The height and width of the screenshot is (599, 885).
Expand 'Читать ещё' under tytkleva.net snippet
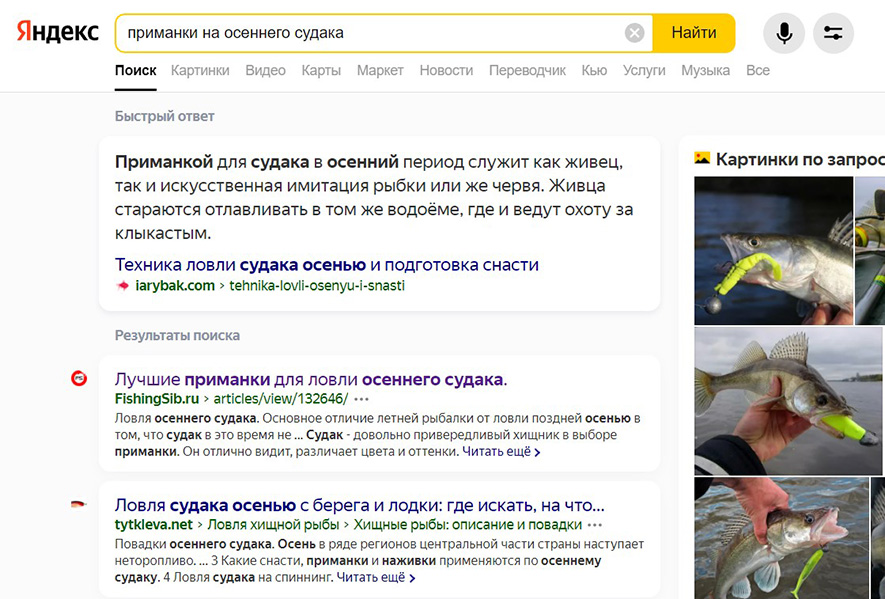coord(376,578)
